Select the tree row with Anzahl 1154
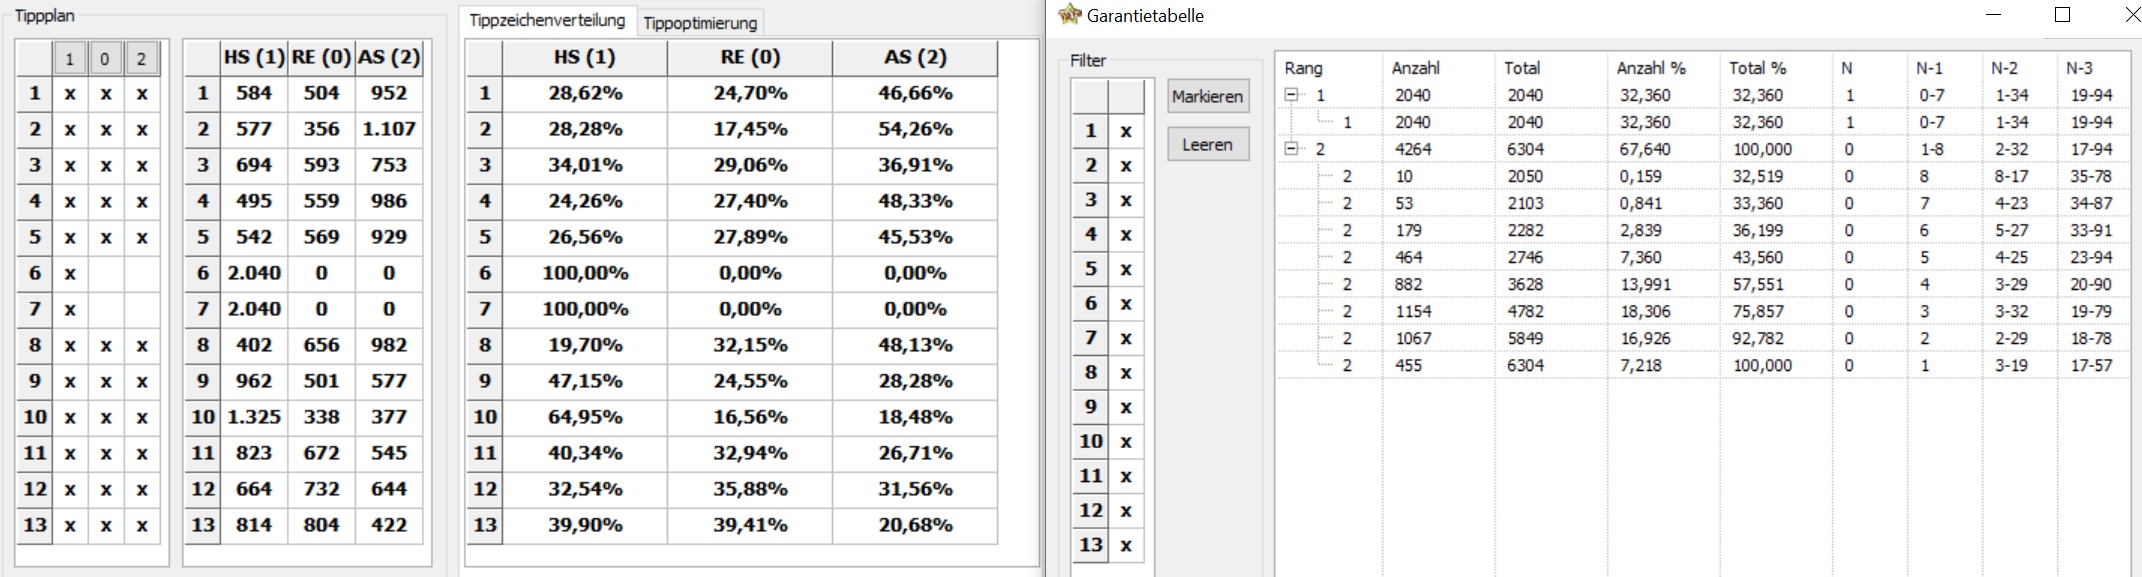Viewport: 2142px width, 577px height. [1413, 311]
